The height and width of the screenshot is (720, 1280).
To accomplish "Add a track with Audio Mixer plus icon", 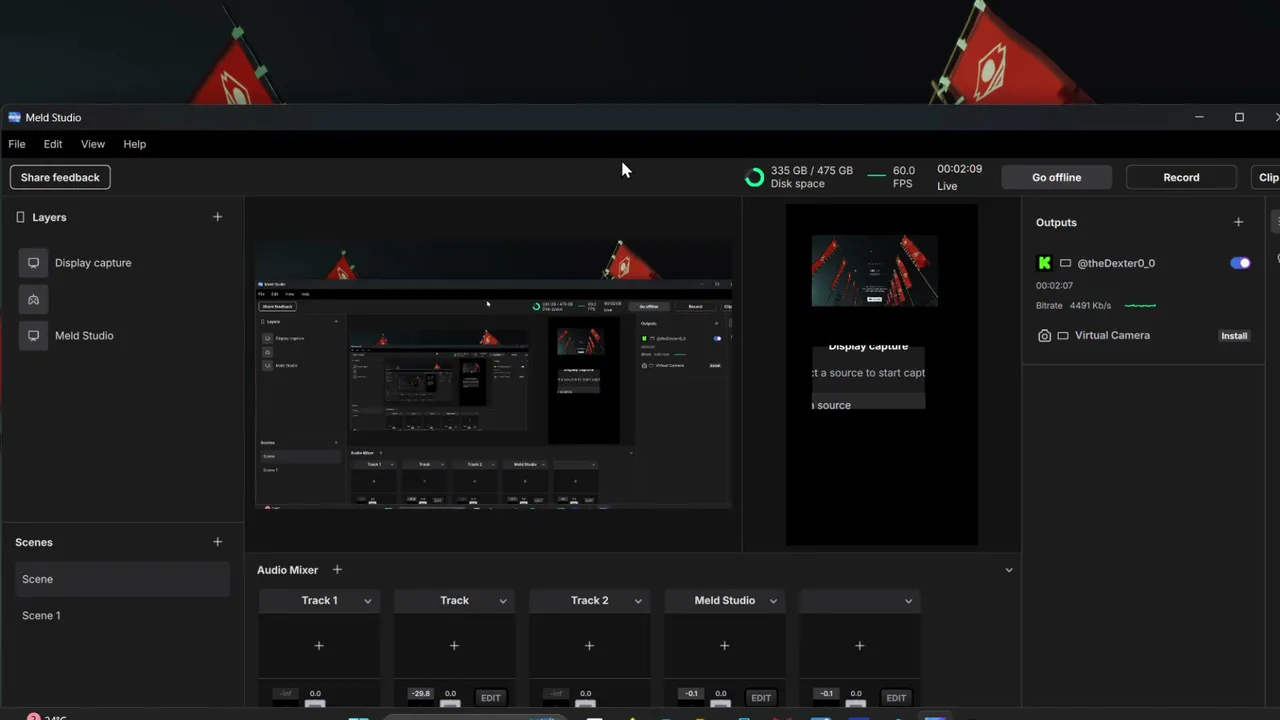I will point(337,570).
